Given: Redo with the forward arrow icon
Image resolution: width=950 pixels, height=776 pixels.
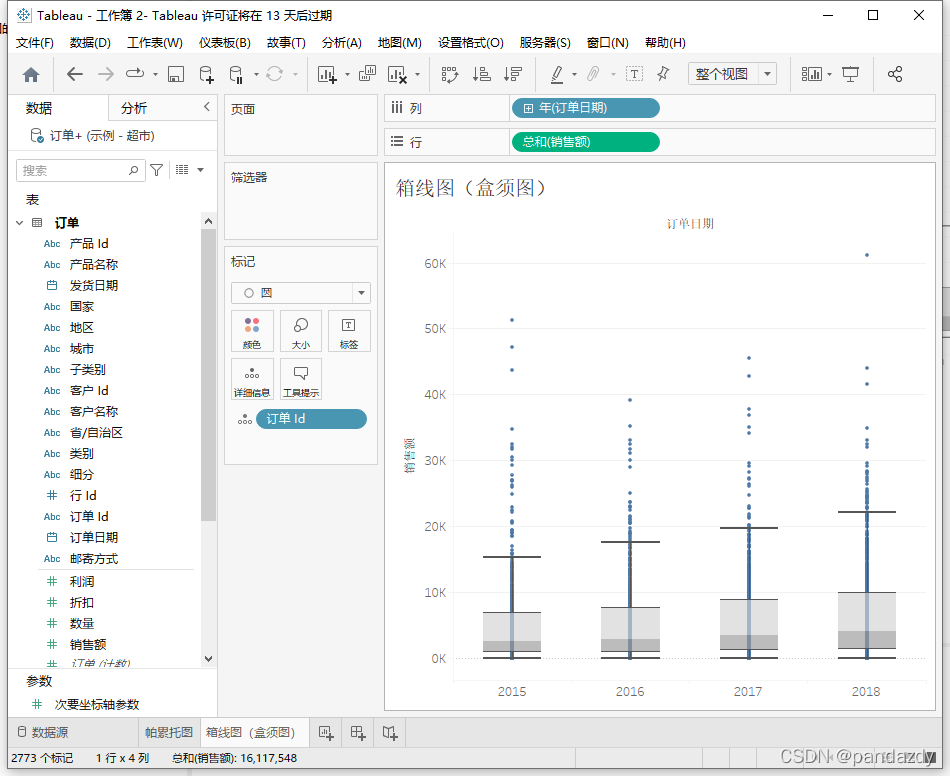Looking at the screenshot, I should (106, 75).
